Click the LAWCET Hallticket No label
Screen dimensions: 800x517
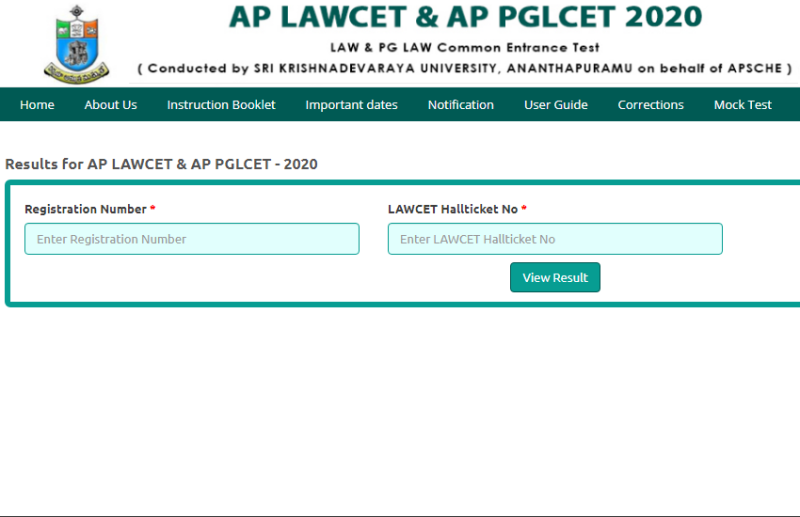[x=452, y=209]
